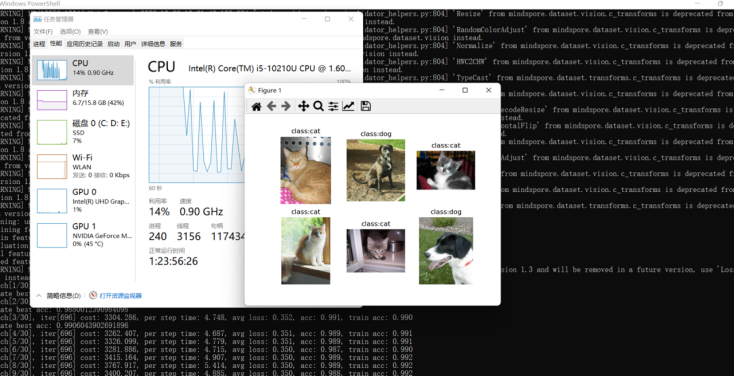Click the large CPU heading in performance pane
This screenshot has width=734, height=377.
click(x=161, y=67)
